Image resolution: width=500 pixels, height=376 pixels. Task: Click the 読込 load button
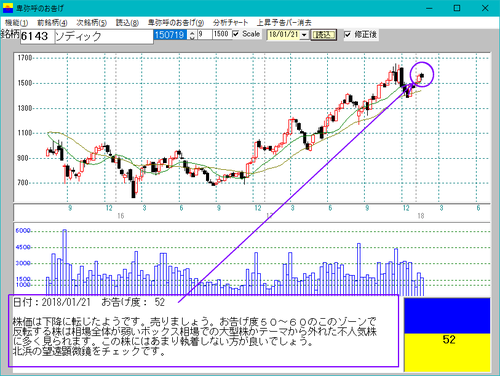click(323, 35)
